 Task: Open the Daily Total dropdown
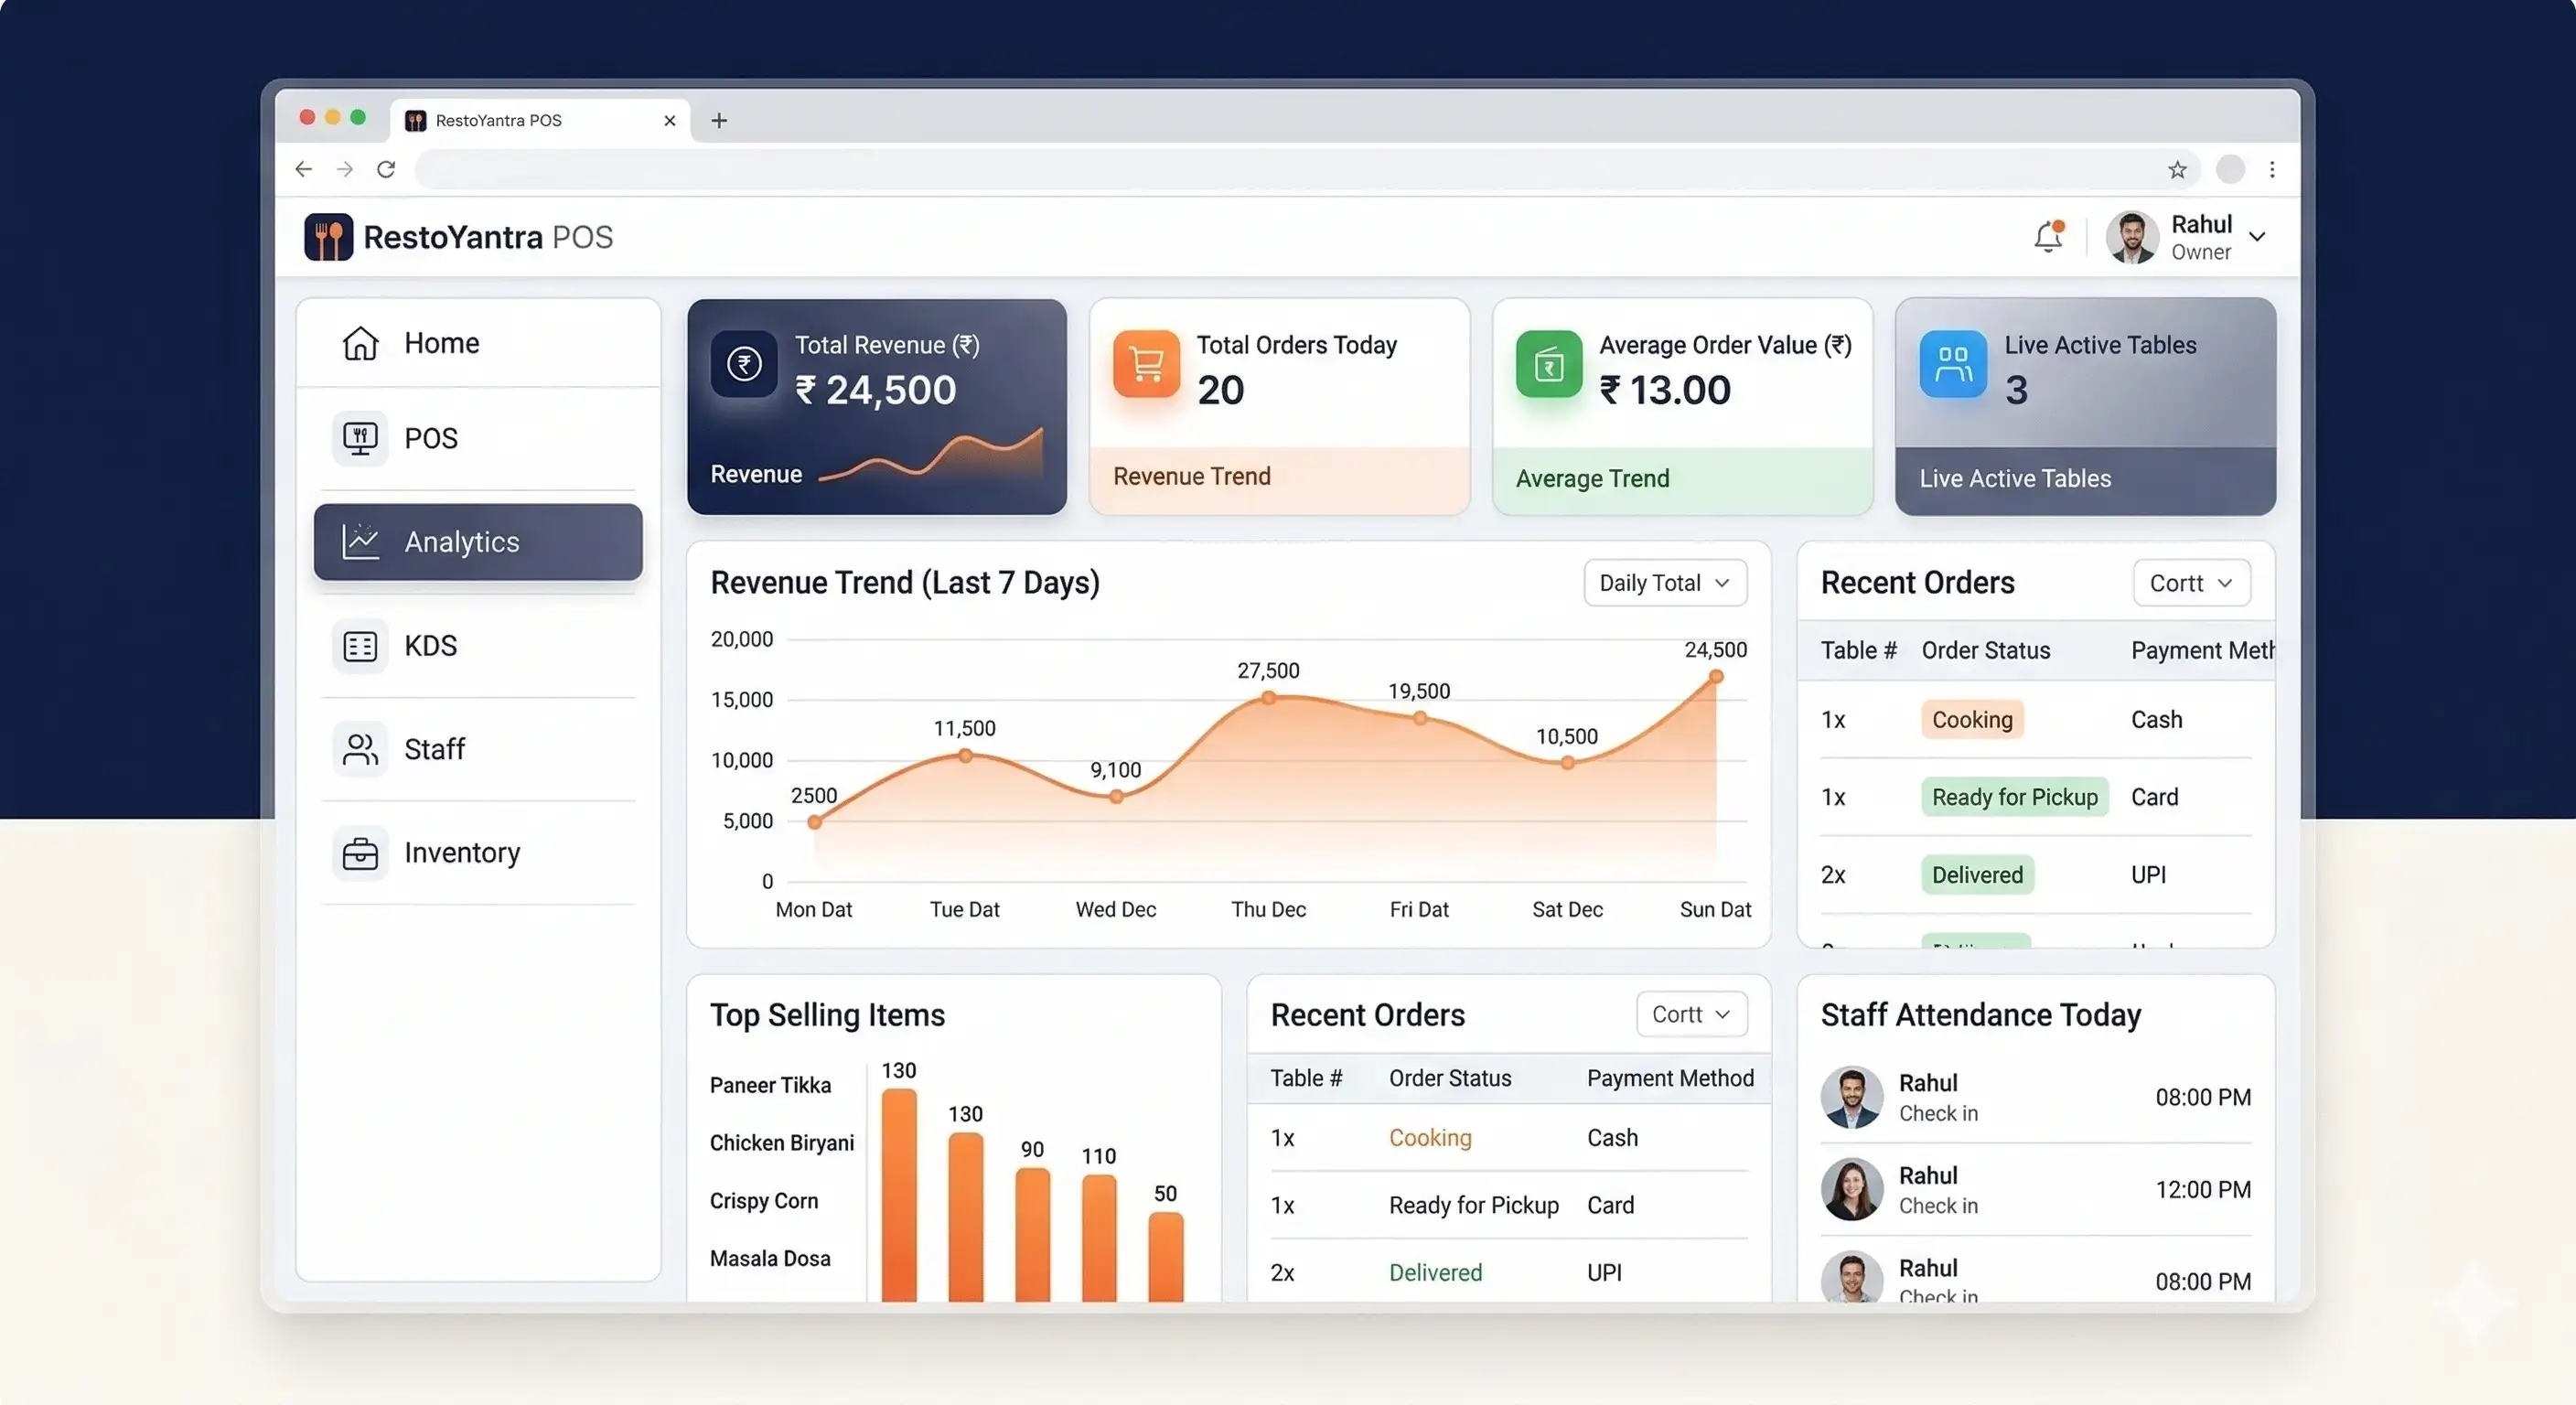(x=1664, y=583)
